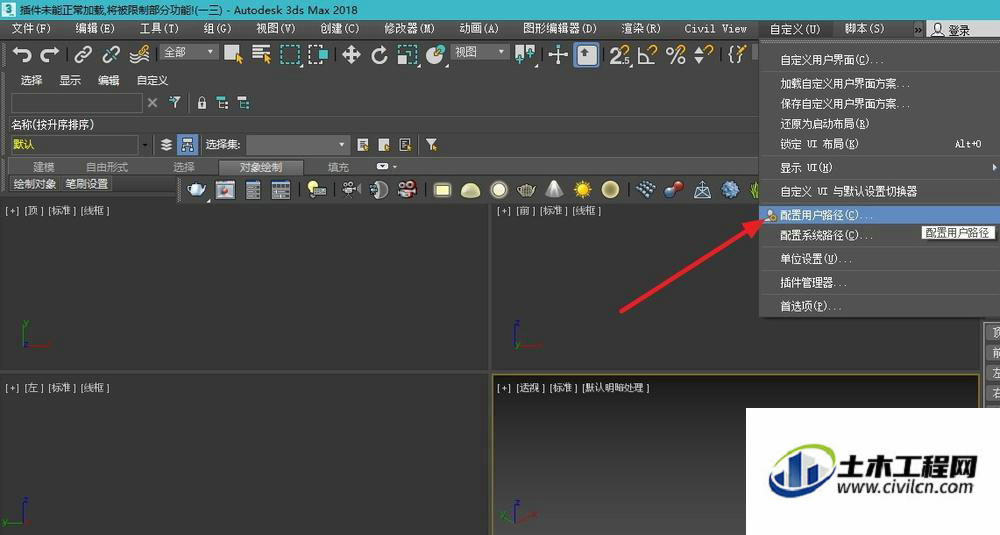Image resolution: width=1000 pixels, height=535 pixels.
Task: Select the Unlink Selection tool
Action: click(x=111, y=55)
